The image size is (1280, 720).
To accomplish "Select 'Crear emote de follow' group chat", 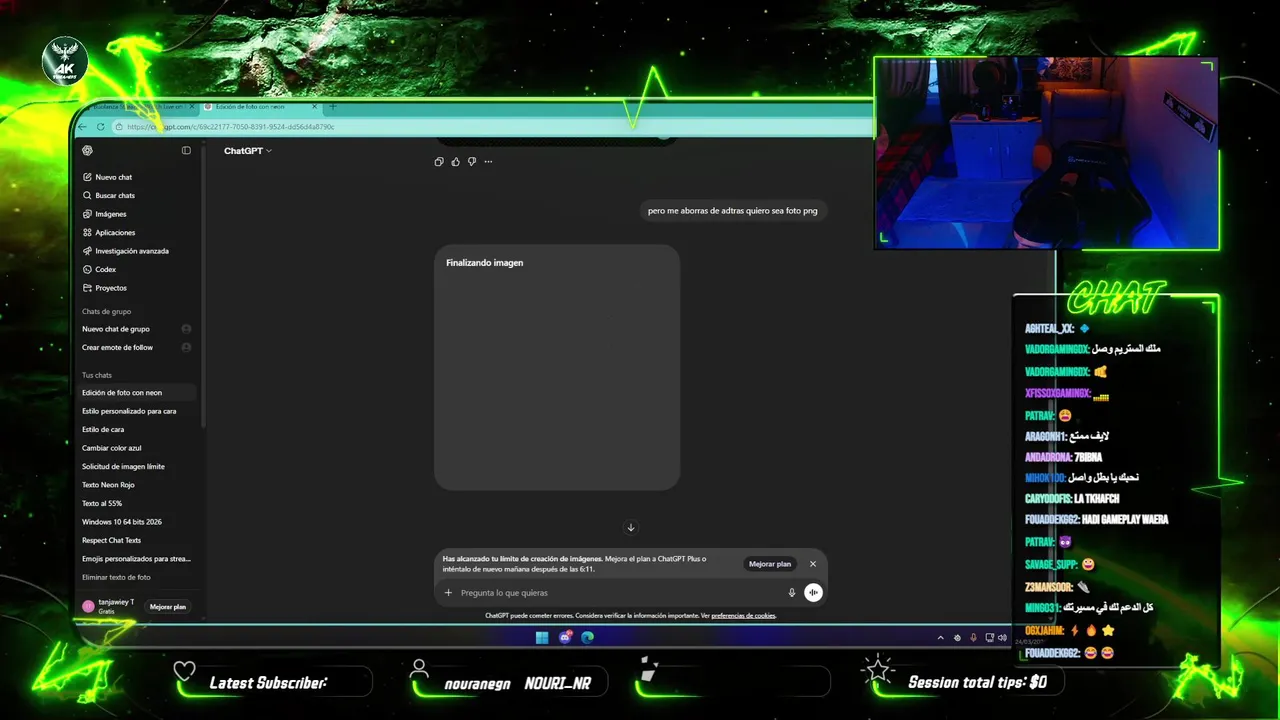I will point(136,348).
